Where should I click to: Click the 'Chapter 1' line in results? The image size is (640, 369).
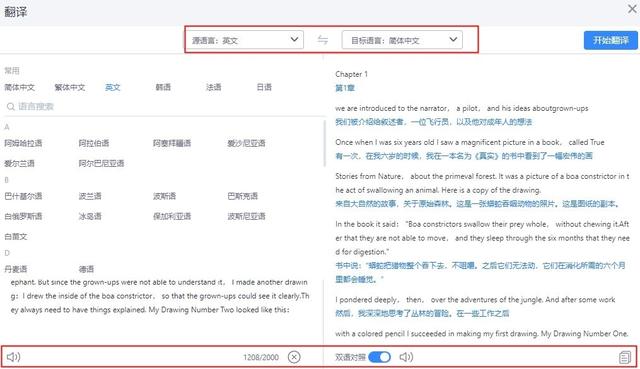click(x=351, y=74)
